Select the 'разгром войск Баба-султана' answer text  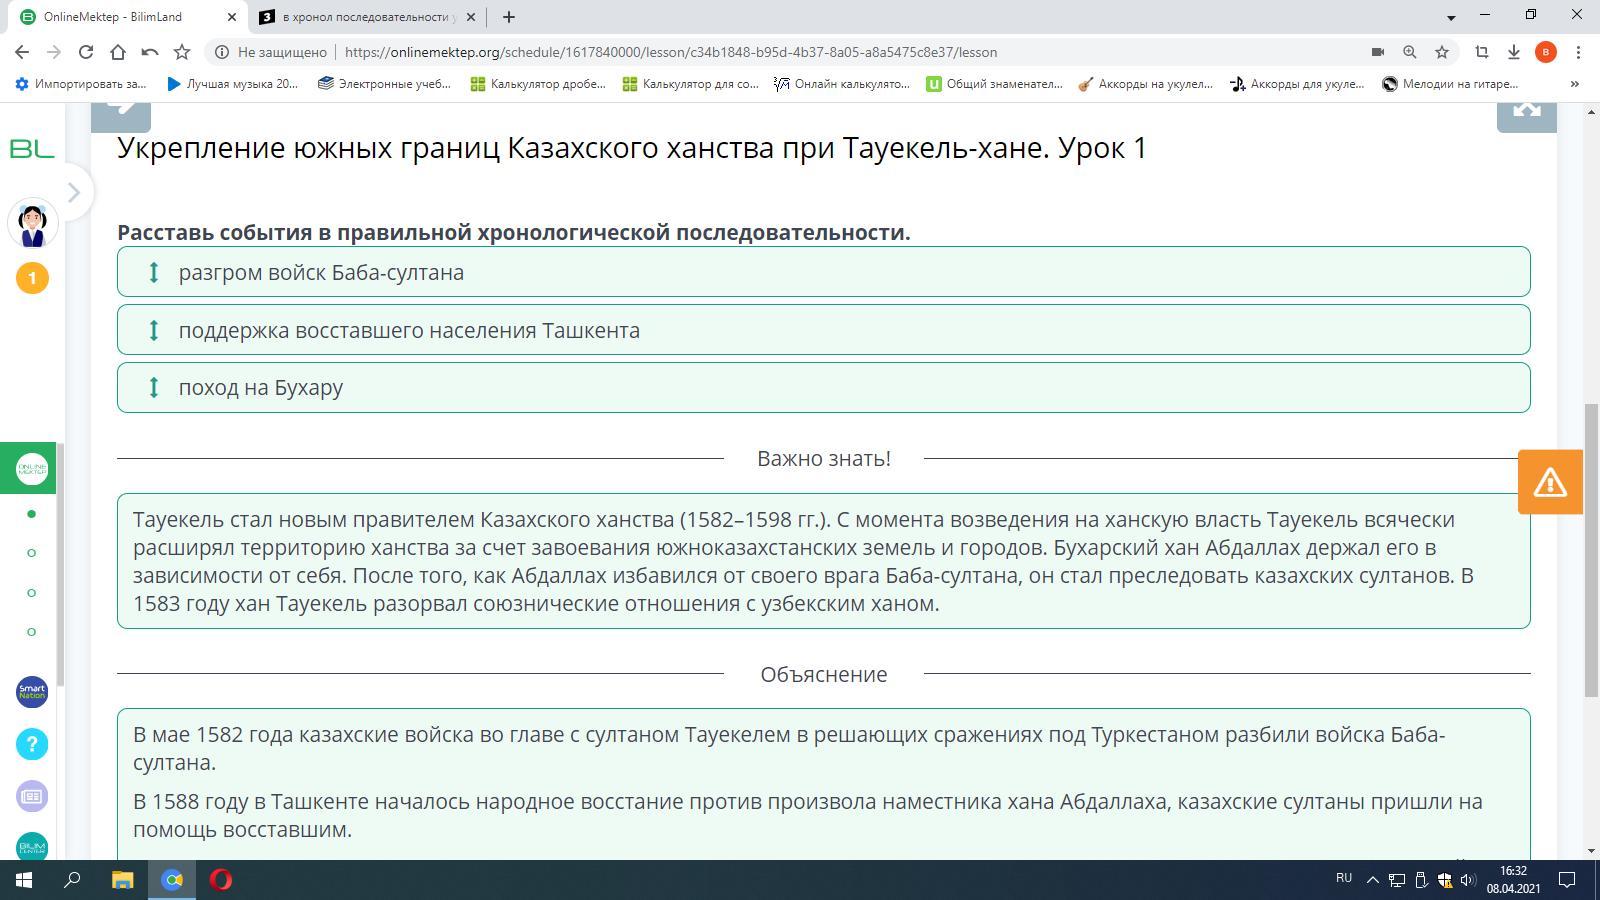pyautogui.click(x=321, y=272)
